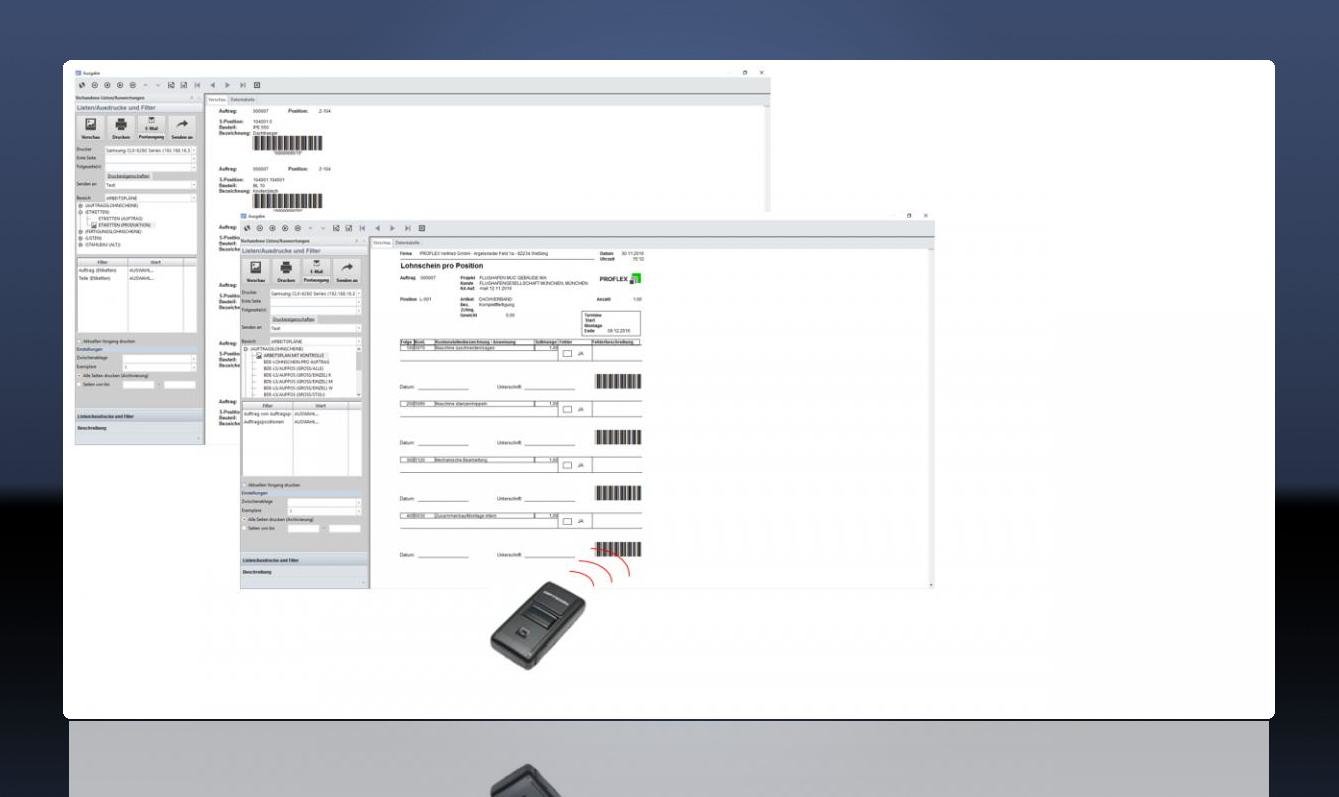This screenshot has width=1339, height=797.
Task: Collapse (ETIKETTEN) tree node in back window
Action: (x=80, y=212)
